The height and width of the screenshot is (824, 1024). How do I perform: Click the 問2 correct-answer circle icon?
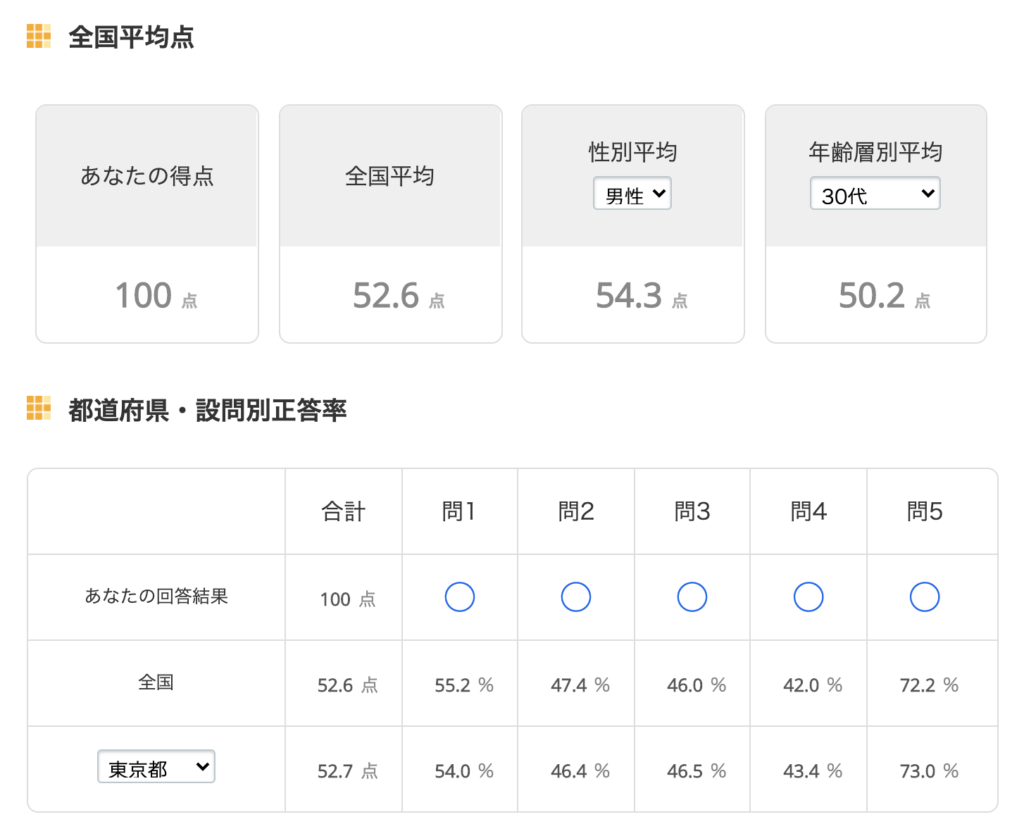pyautogui.click(x=576, y=598)
